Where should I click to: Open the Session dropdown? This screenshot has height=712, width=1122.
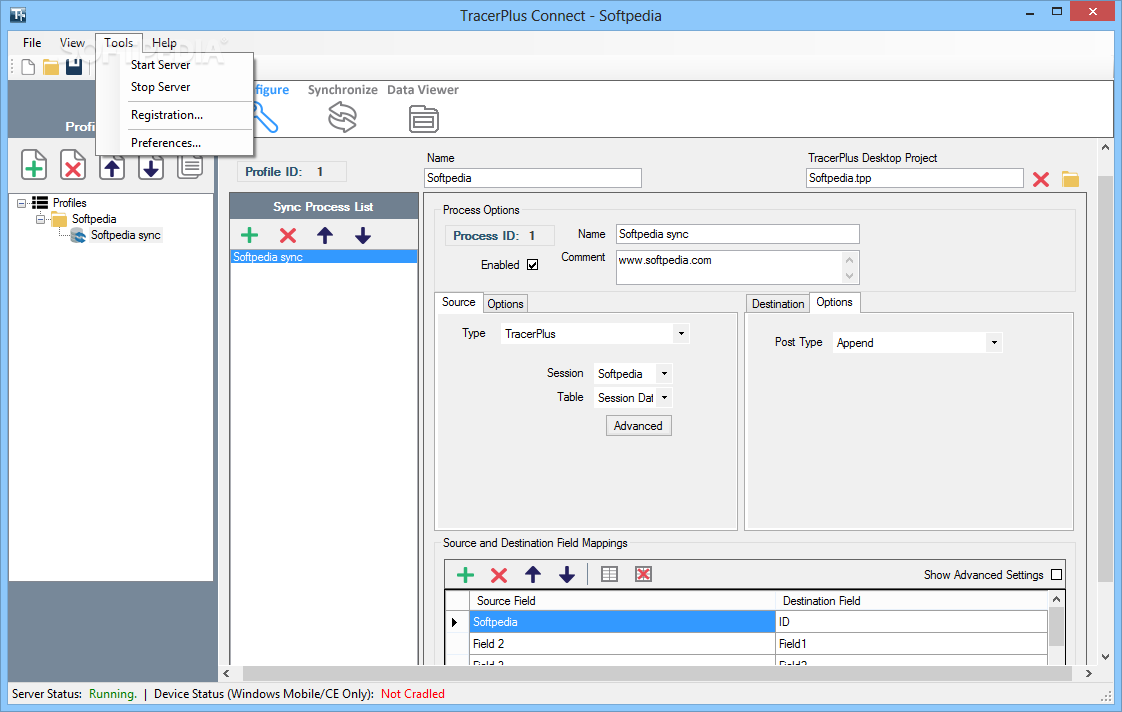(664, 374)
